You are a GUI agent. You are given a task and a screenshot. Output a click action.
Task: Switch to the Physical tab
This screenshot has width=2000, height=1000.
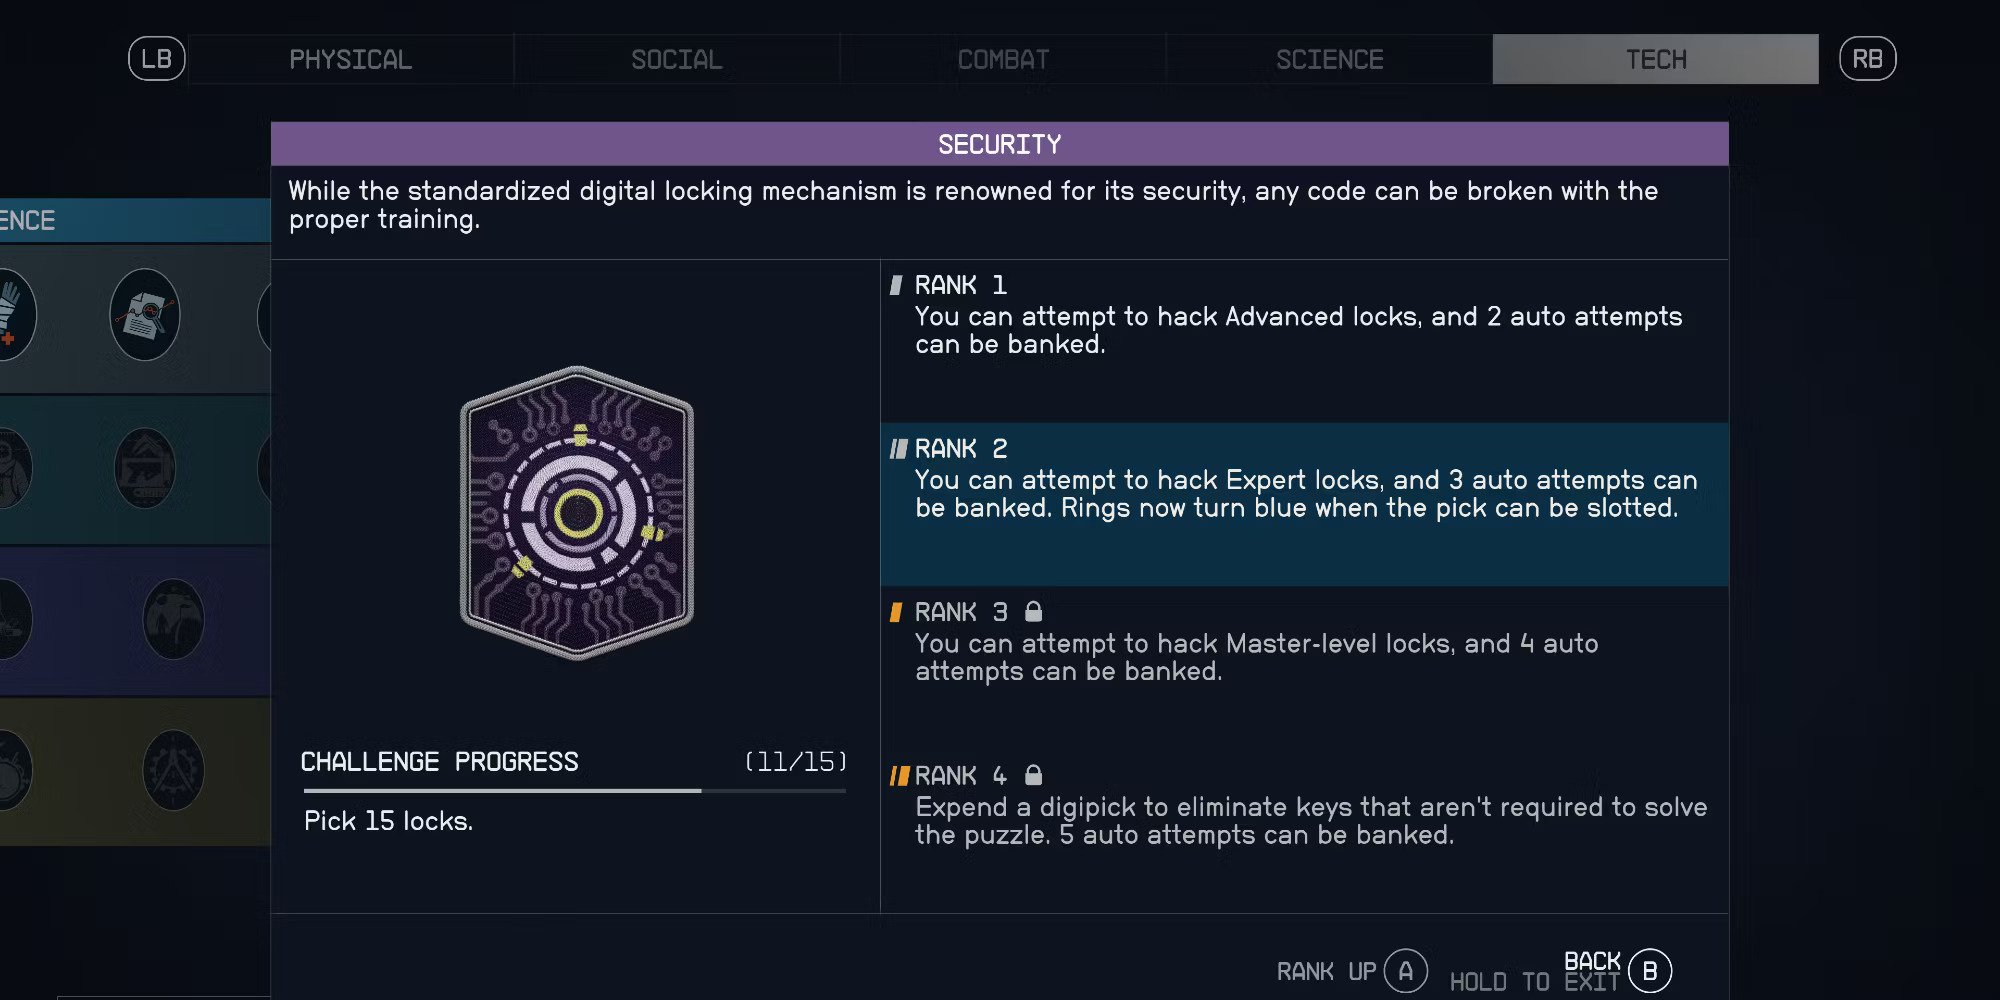click(x=351, y=59)
